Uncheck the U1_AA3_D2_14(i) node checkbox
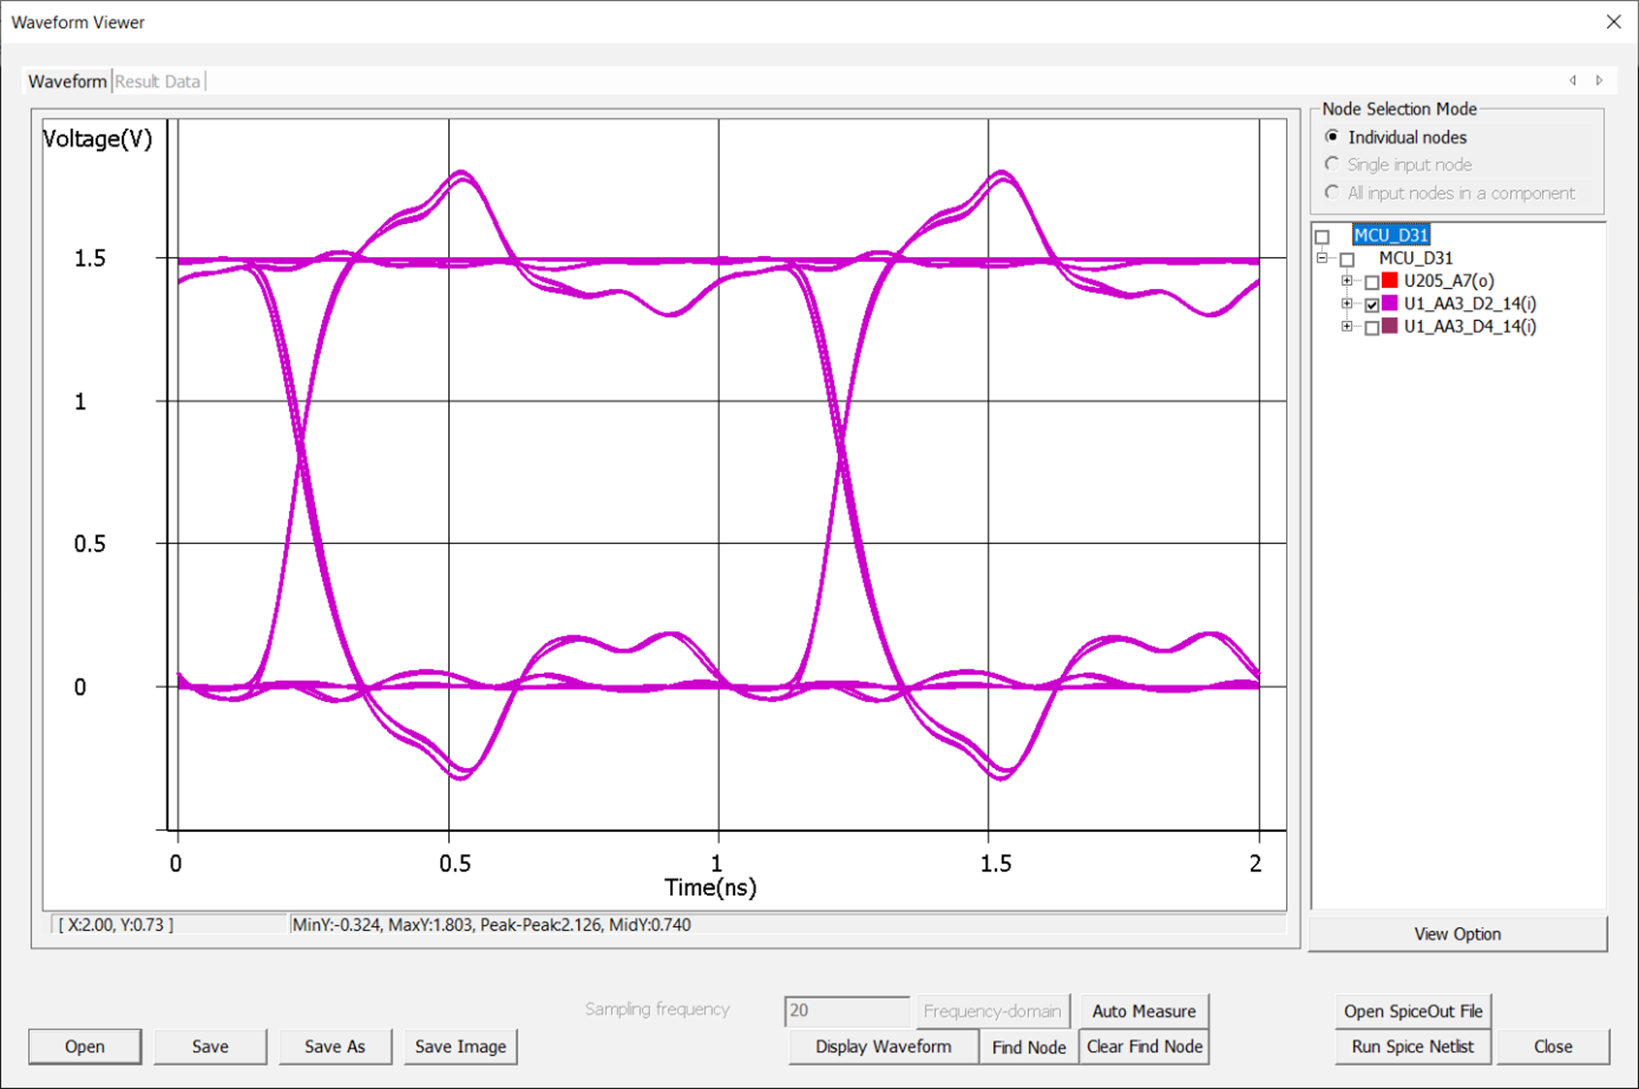The width and height of the screenshot is (1639, 1089). [1372, 305]
